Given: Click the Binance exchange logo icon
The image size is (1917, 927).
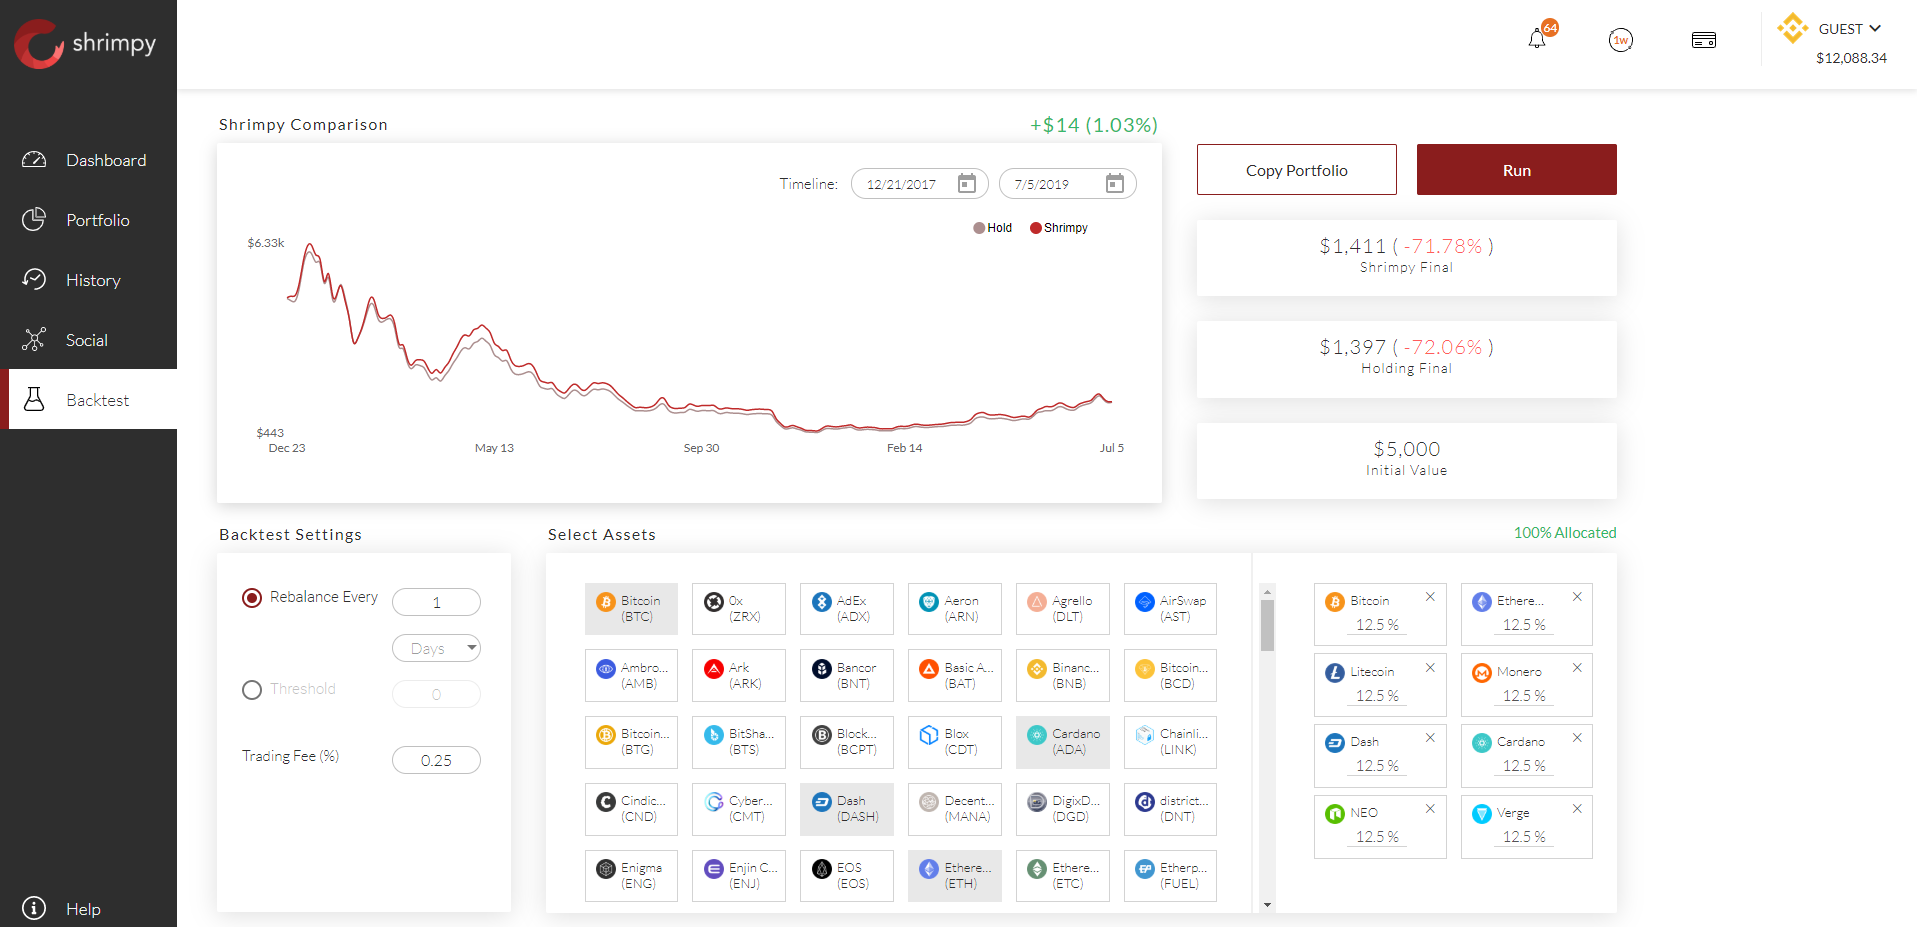Looking at the screenshot, I should click(x=1792, y=28).
